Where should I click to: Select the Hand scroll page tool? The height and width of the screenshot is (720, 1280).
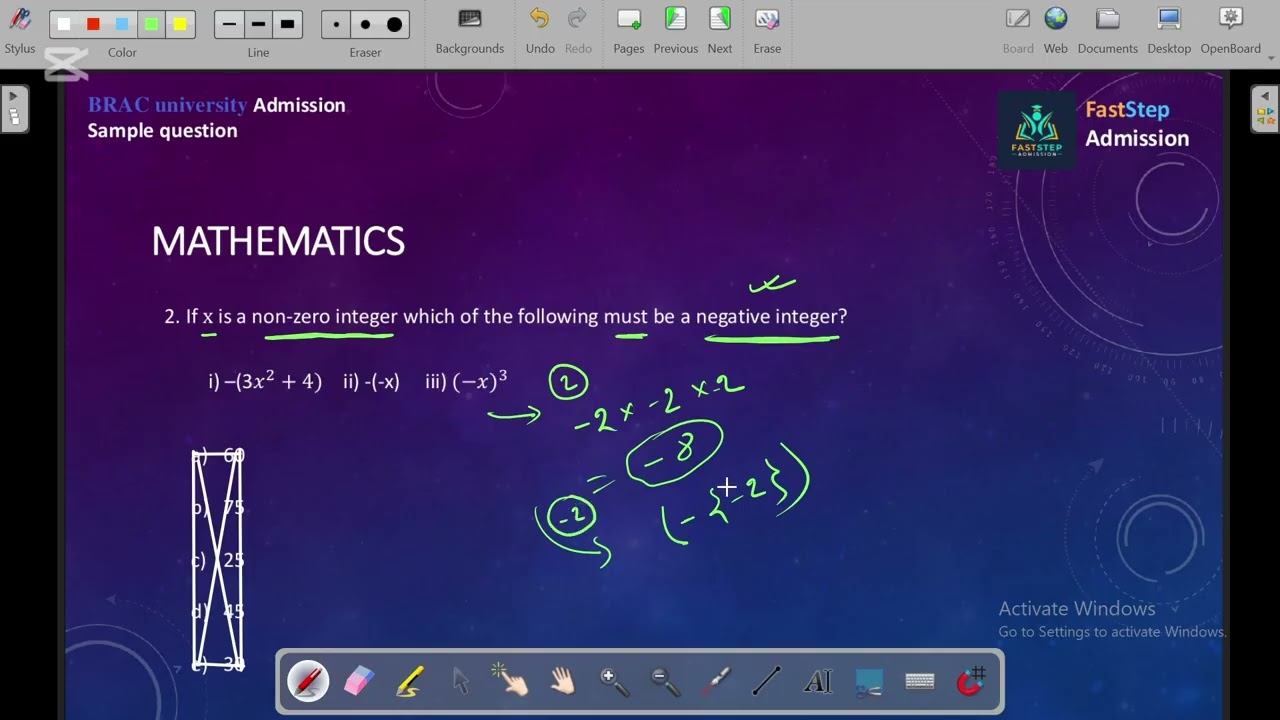(x=563, y=682)
